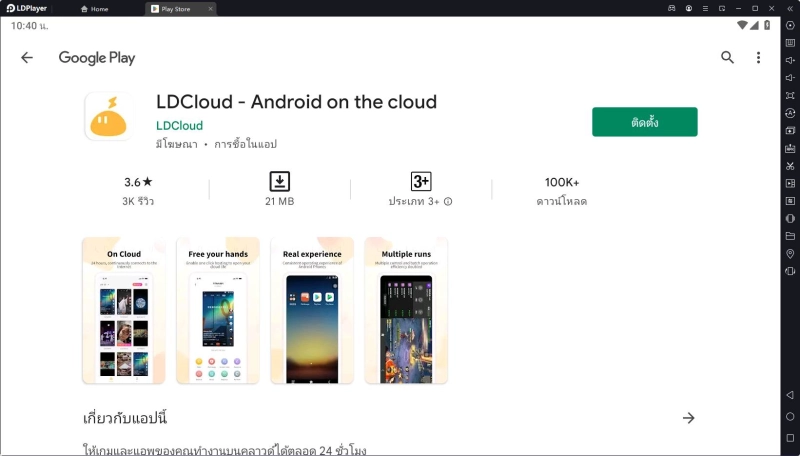Go back with the Google Play arrow
Viewport: 800px width, 456px height.
(27, 58)
